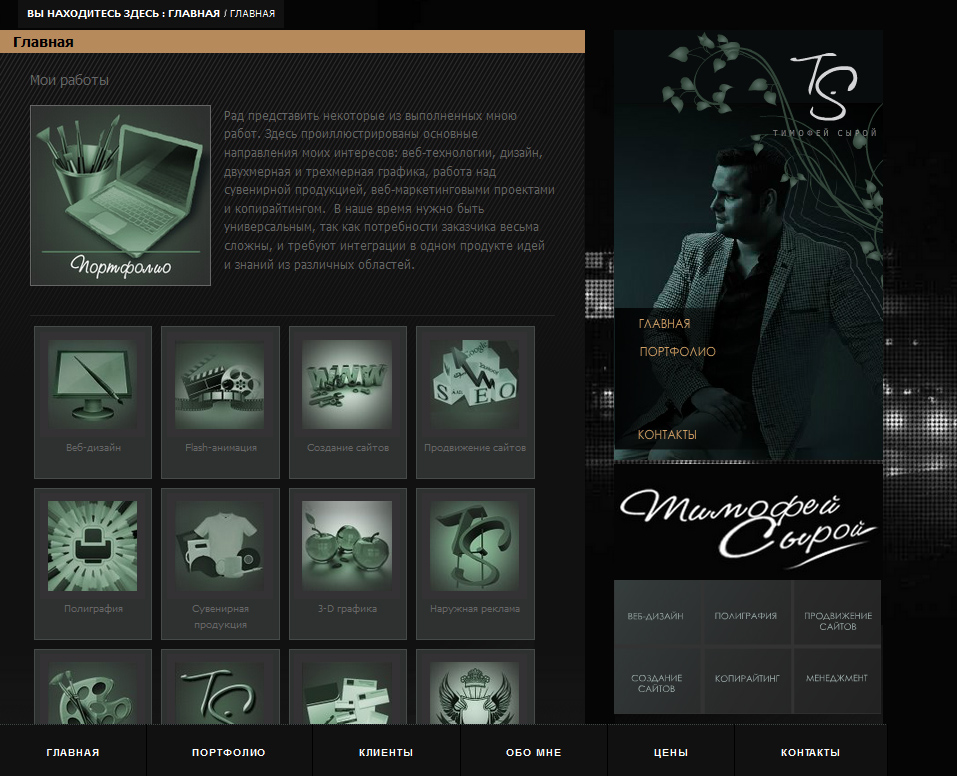Image resolution: width=957 pixels, height=776 pixels.
Task: Open КОНТАКТЫ in the bottom navigation bar
Action: tap(811, 752)
